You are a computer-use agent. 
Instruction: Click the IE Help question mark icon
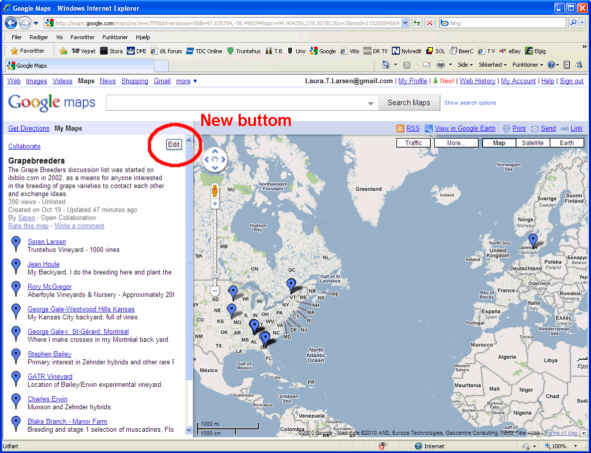[551, 65]
